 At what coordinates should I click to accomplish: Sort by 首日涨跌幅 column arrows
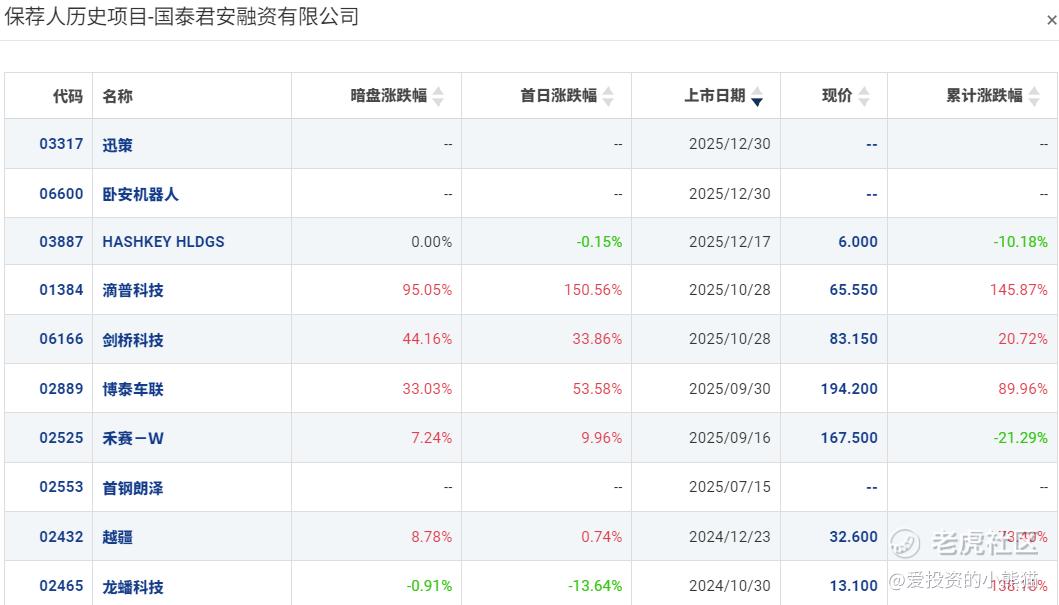(x=608, y=96)
